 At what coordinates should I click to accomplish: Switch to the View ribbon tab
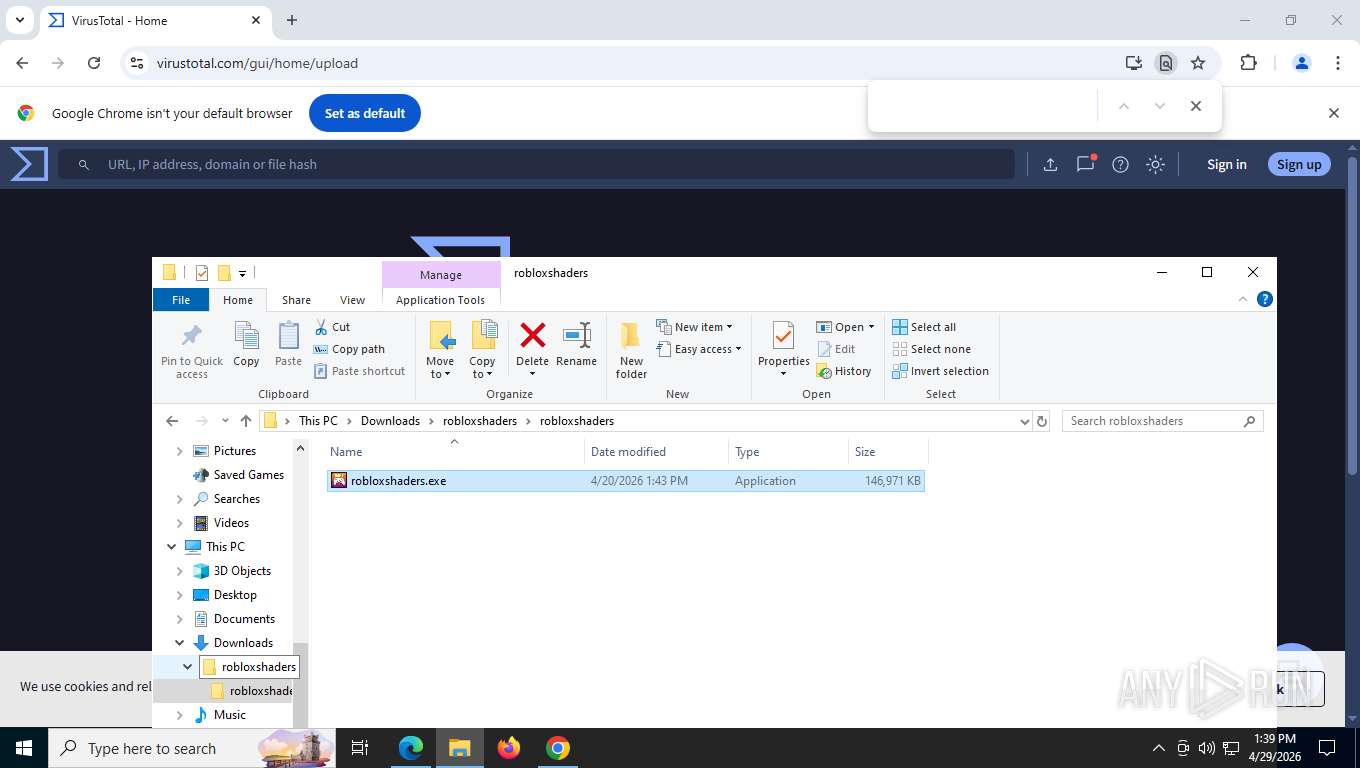[352, 300]
